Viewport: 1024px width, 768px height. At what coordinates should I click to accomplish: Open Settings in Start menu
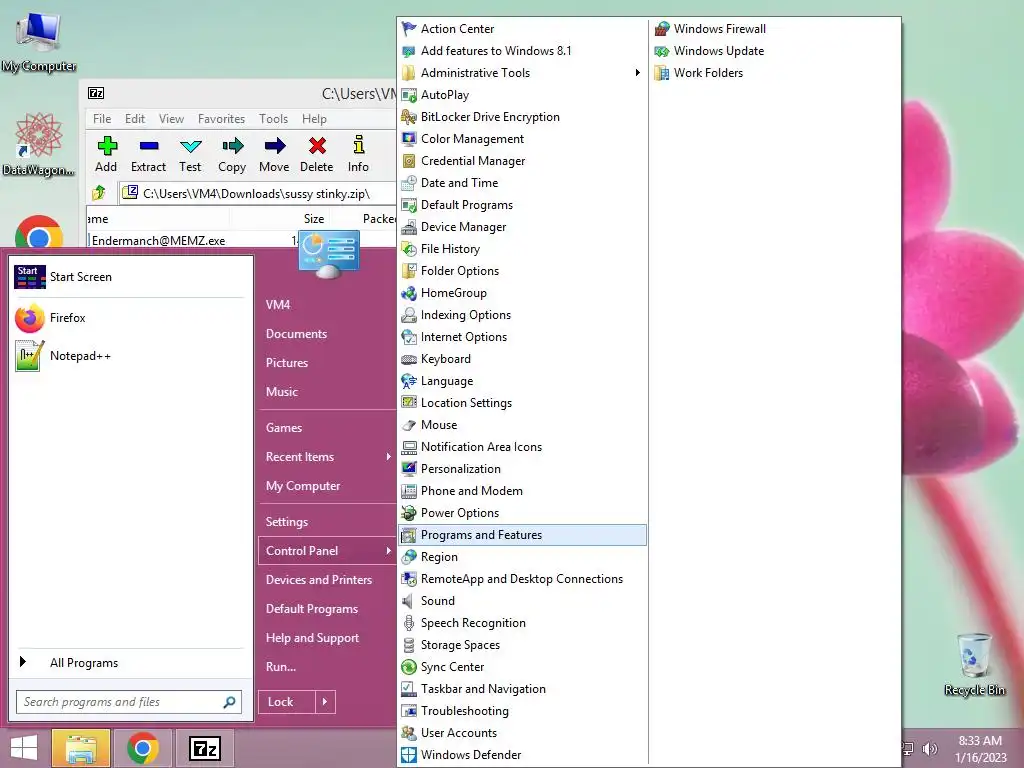coord(287,522)
